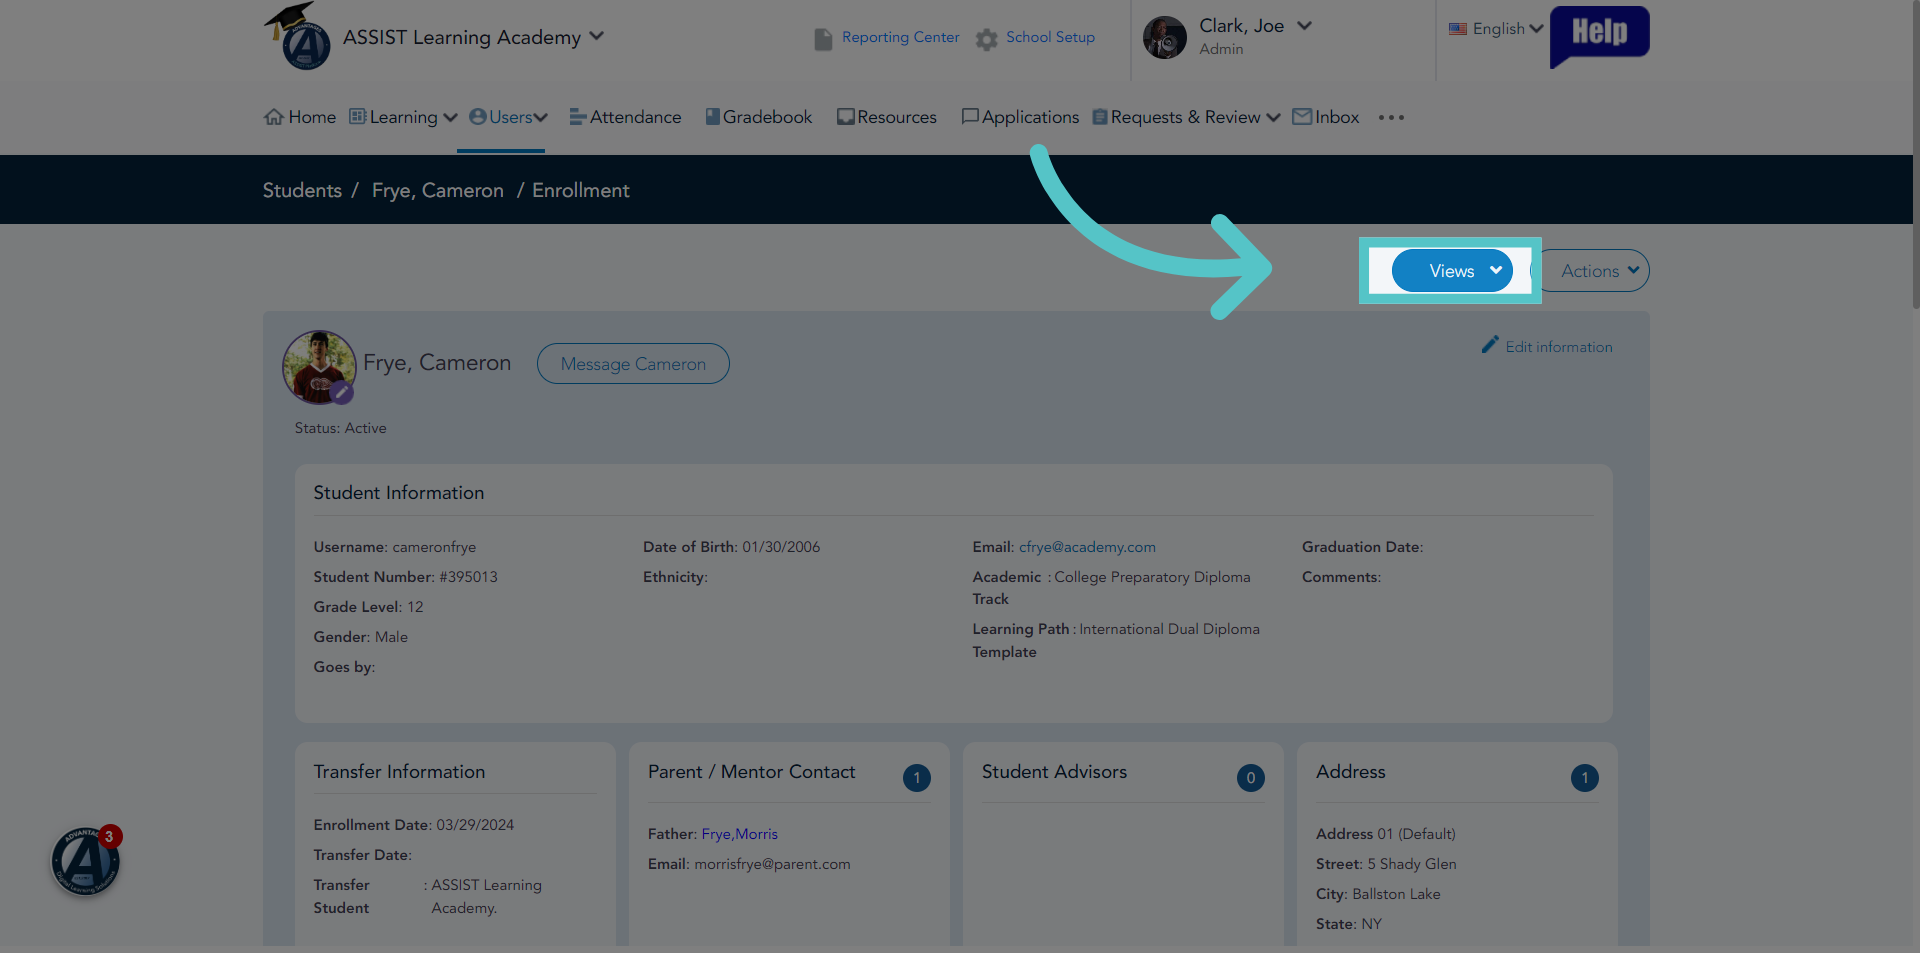Open the floating ASSIST badge with notifications
Screen dimensions: 1920x953
[x=86, y=860]
